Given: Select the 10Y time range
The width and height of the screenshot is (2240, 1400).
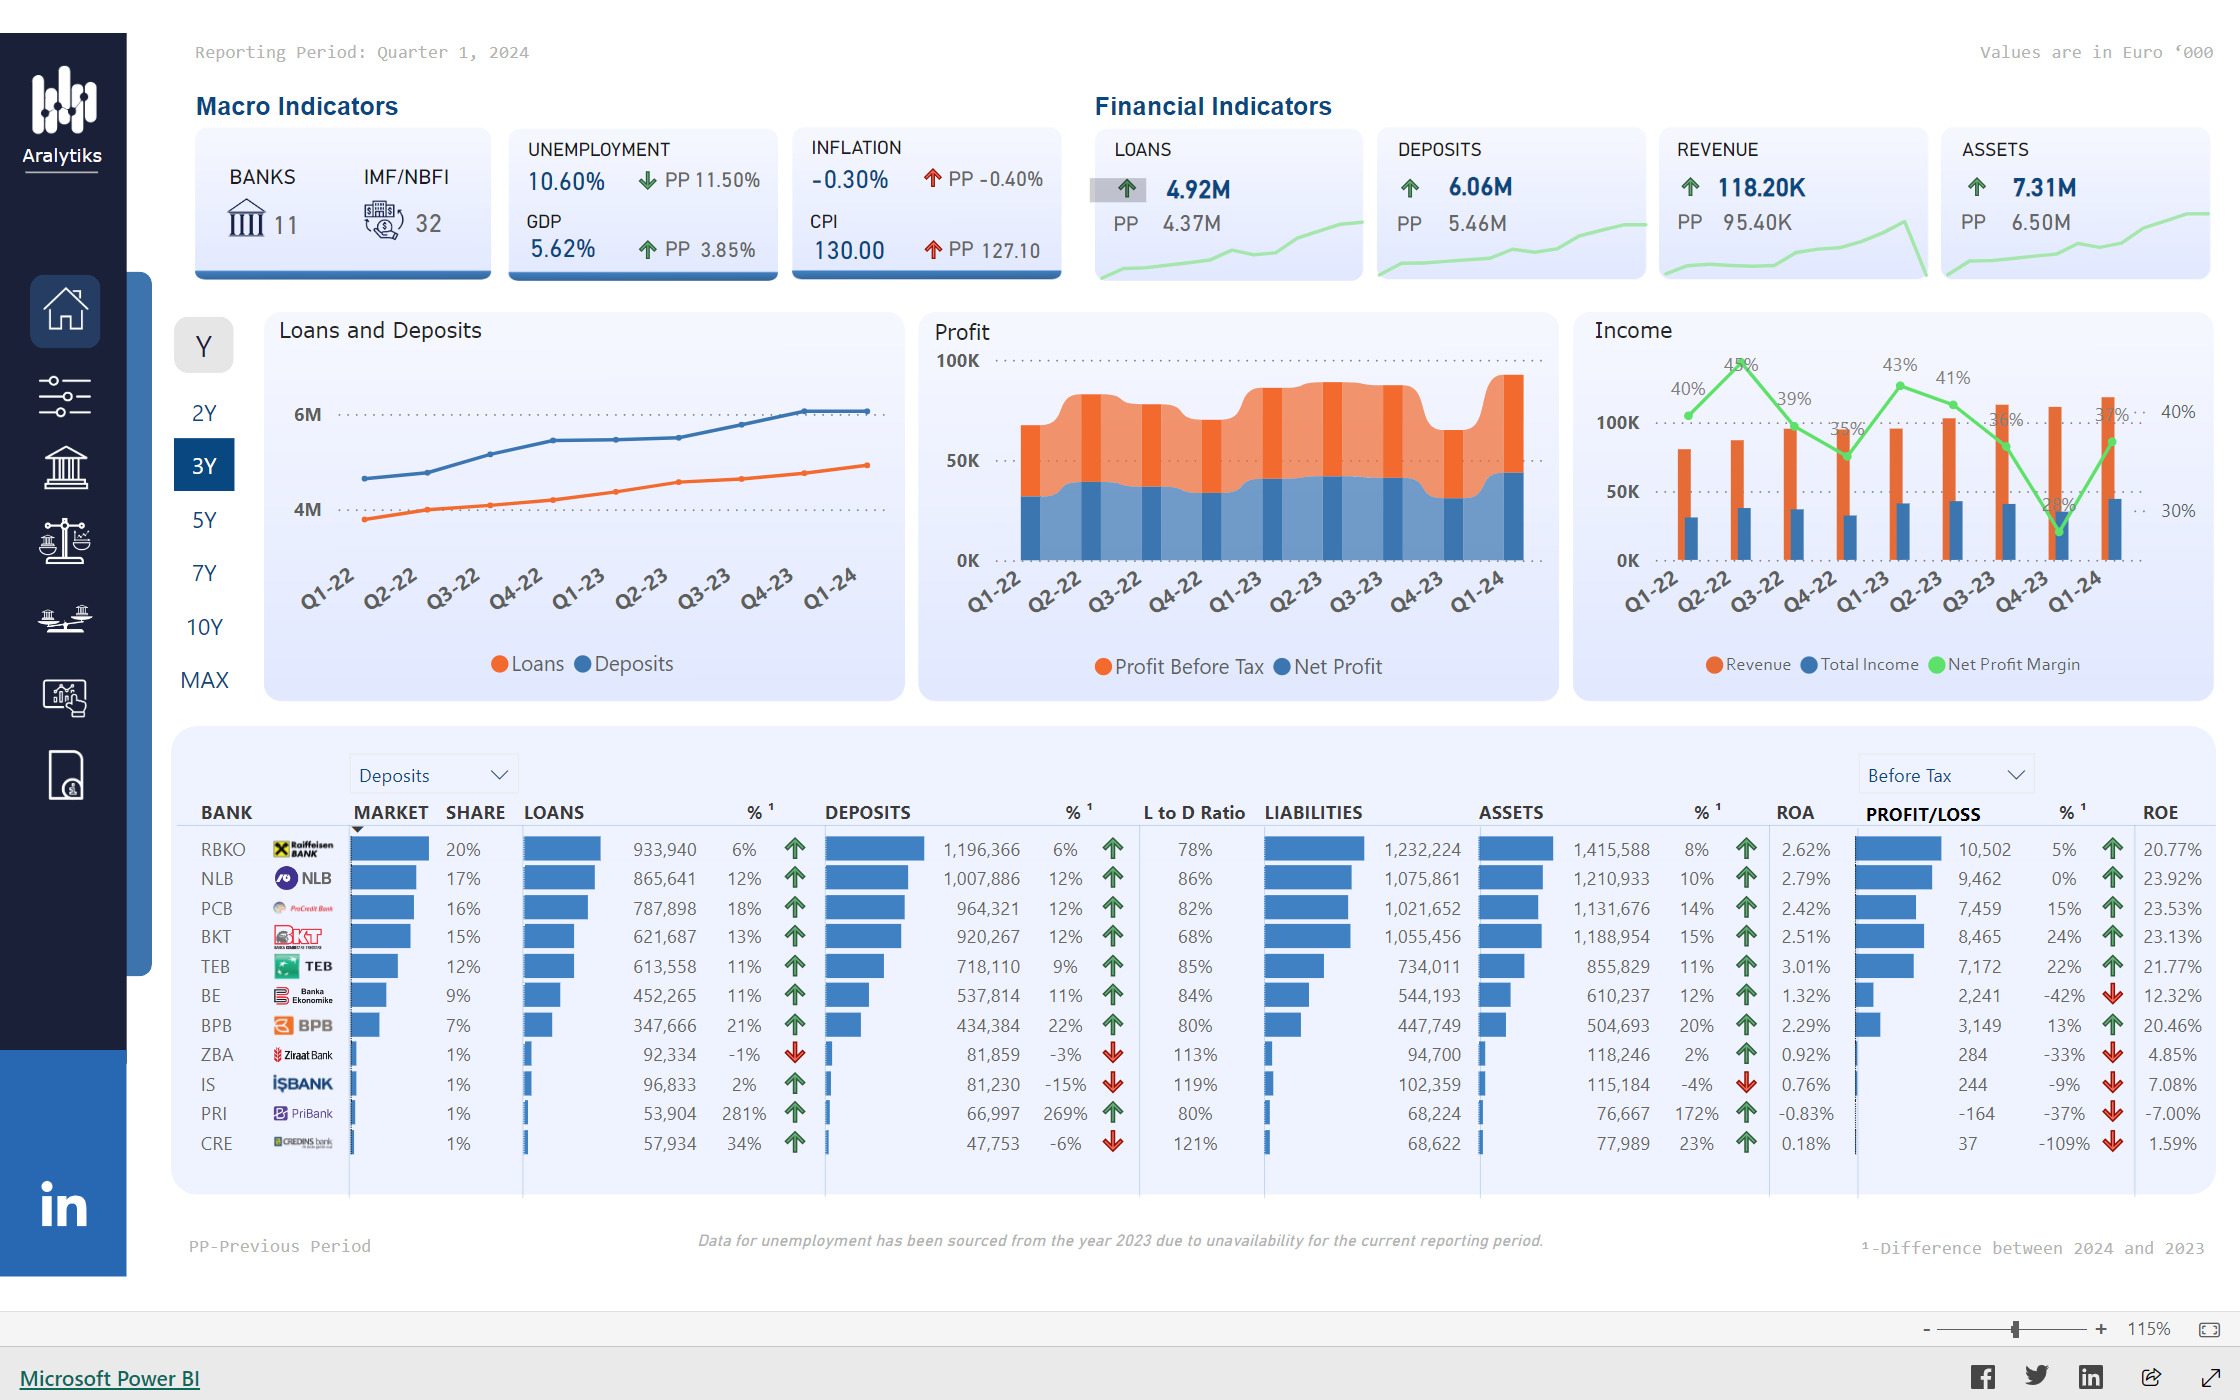Looking at the screenshot, I should tap(204, 627).
